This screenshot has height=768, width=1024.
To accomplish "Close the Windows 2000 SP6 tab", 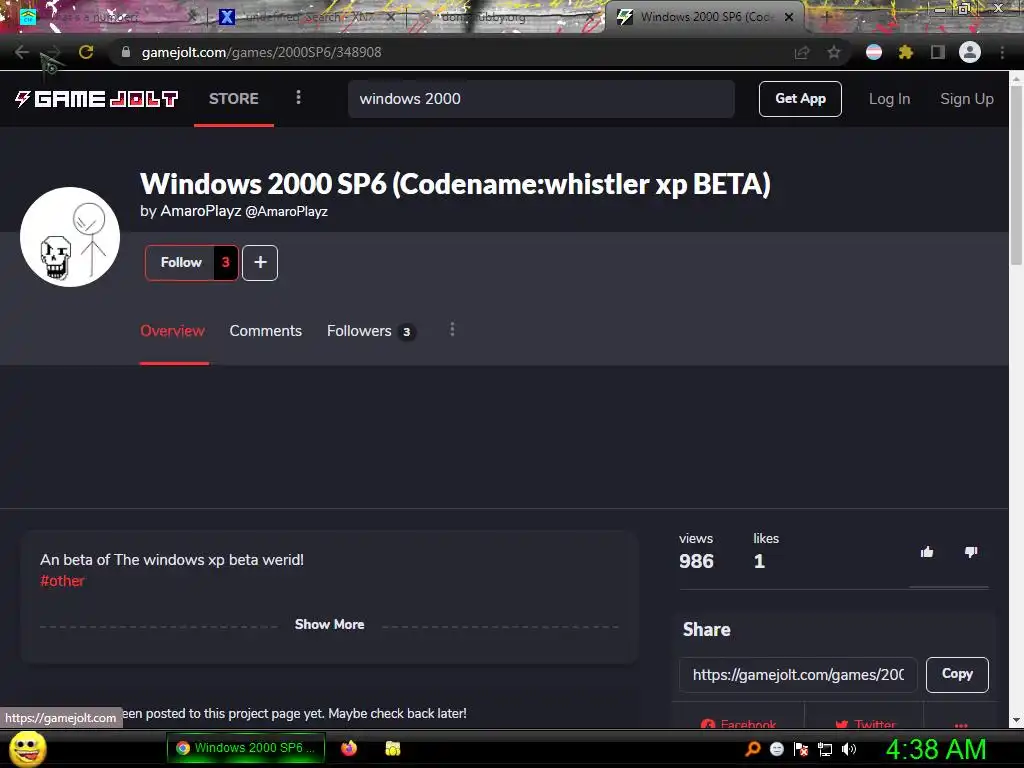I will [x=789, y=17].
